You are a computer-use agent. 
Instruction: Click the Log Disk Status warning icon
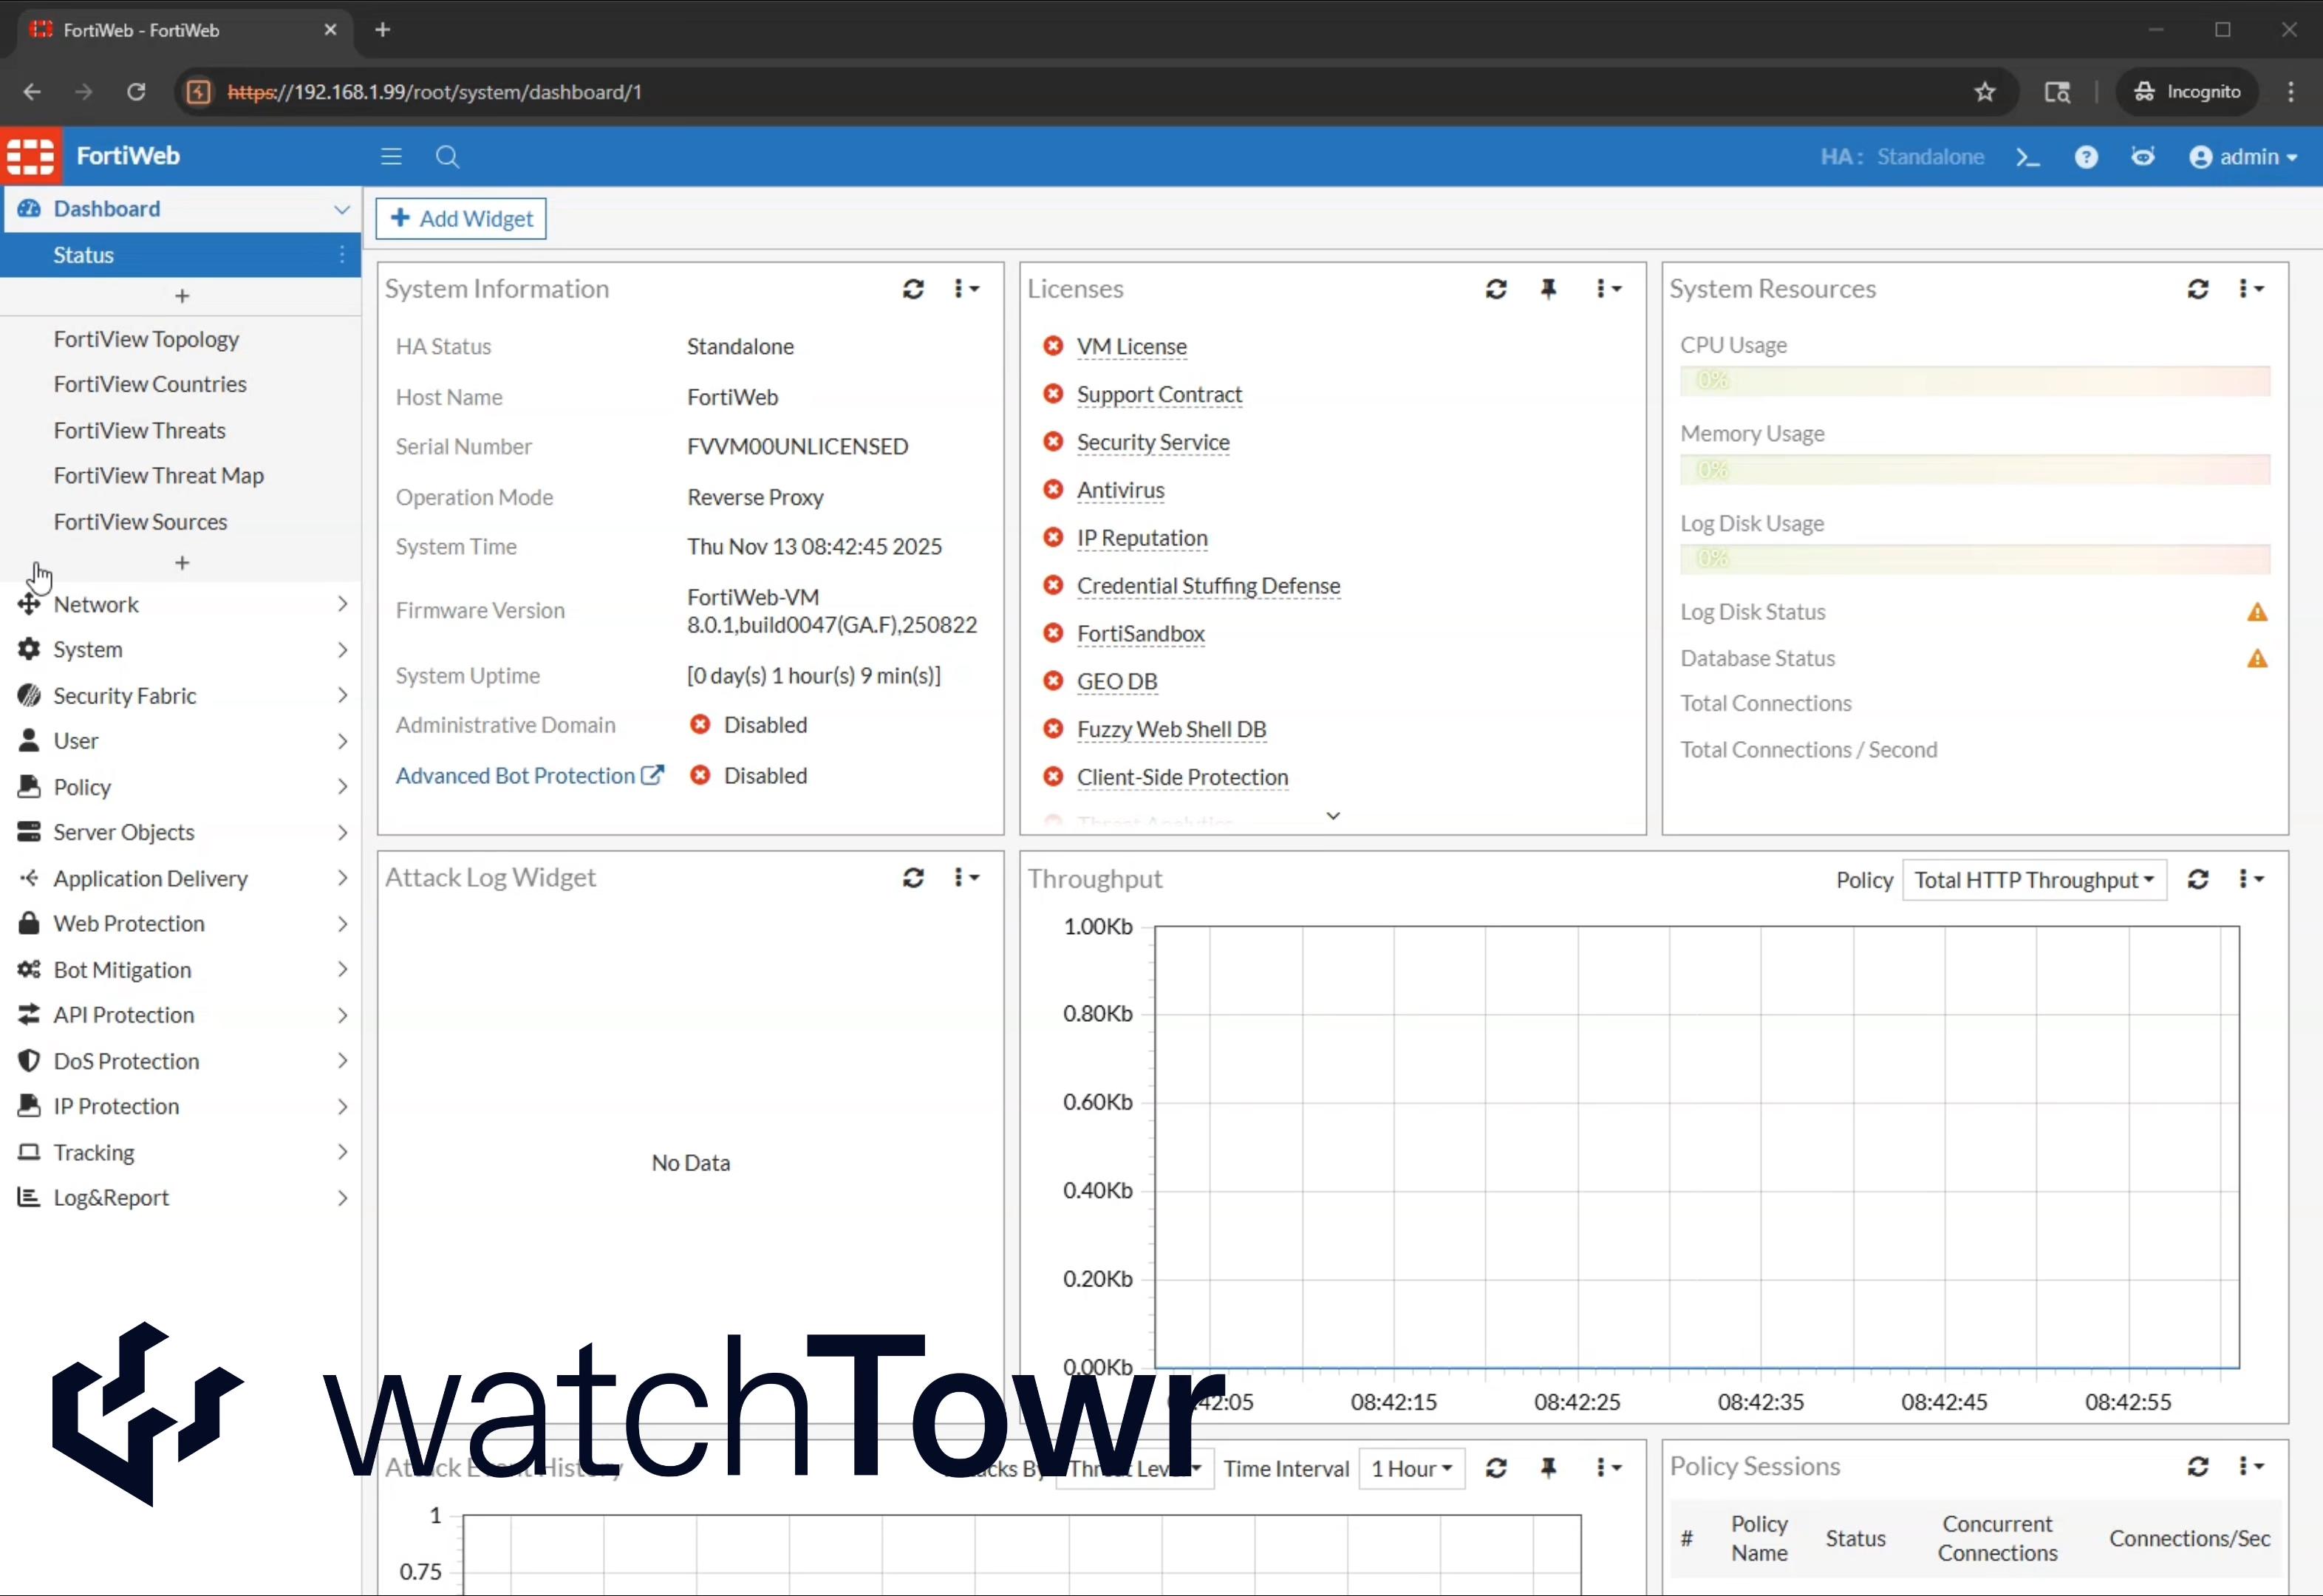click(x=2256, y=612)
